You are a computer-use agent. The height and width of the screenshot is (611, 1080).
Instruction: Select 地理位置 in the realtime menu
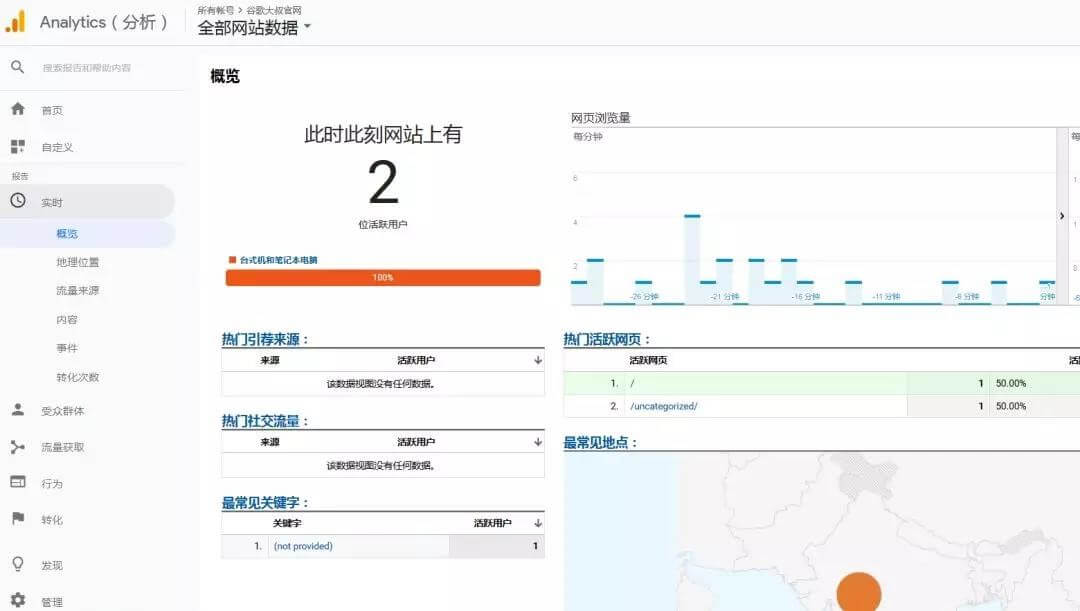(x=78, y=262)
